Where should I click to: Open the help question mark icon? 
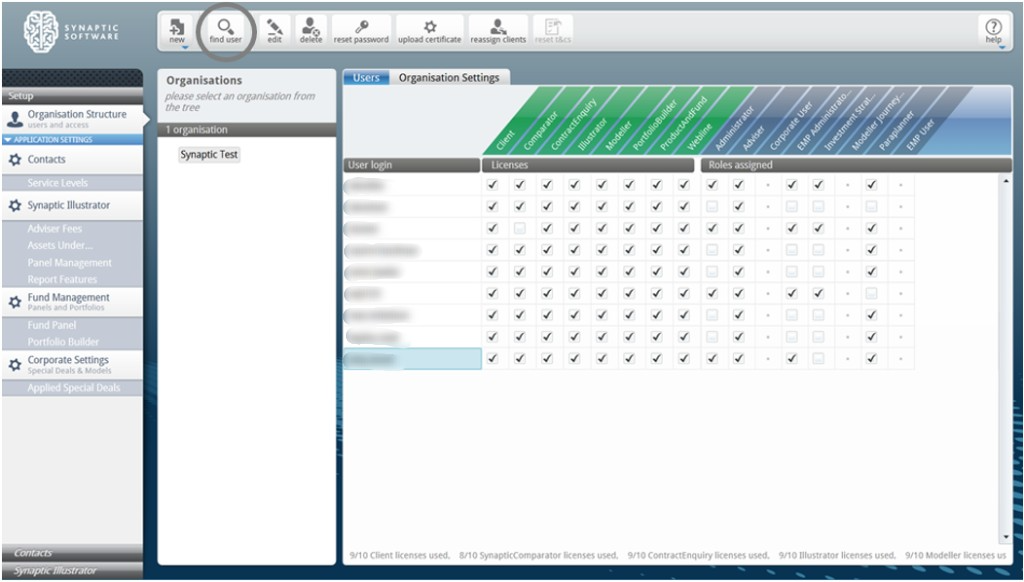click(x=993, y=31)
